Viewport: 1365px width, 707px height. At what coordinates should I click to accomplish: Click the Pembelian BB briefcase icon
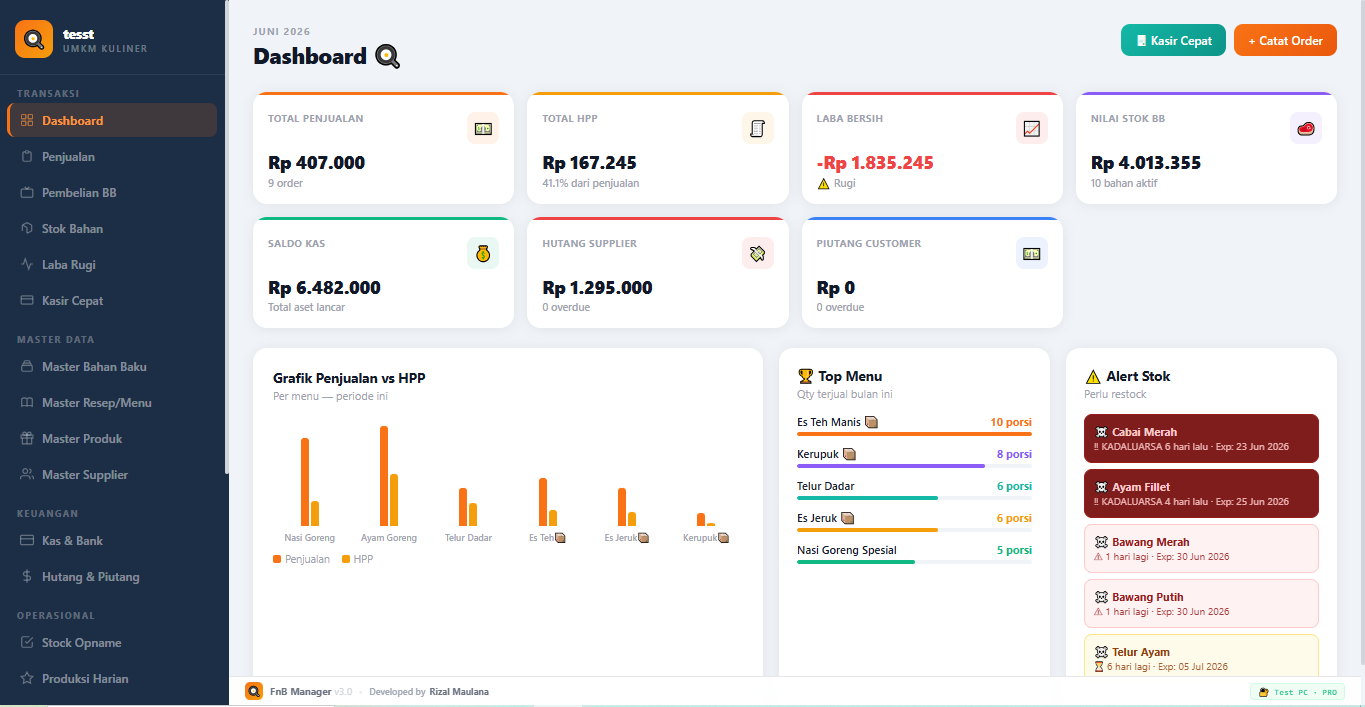coord(27,193)
